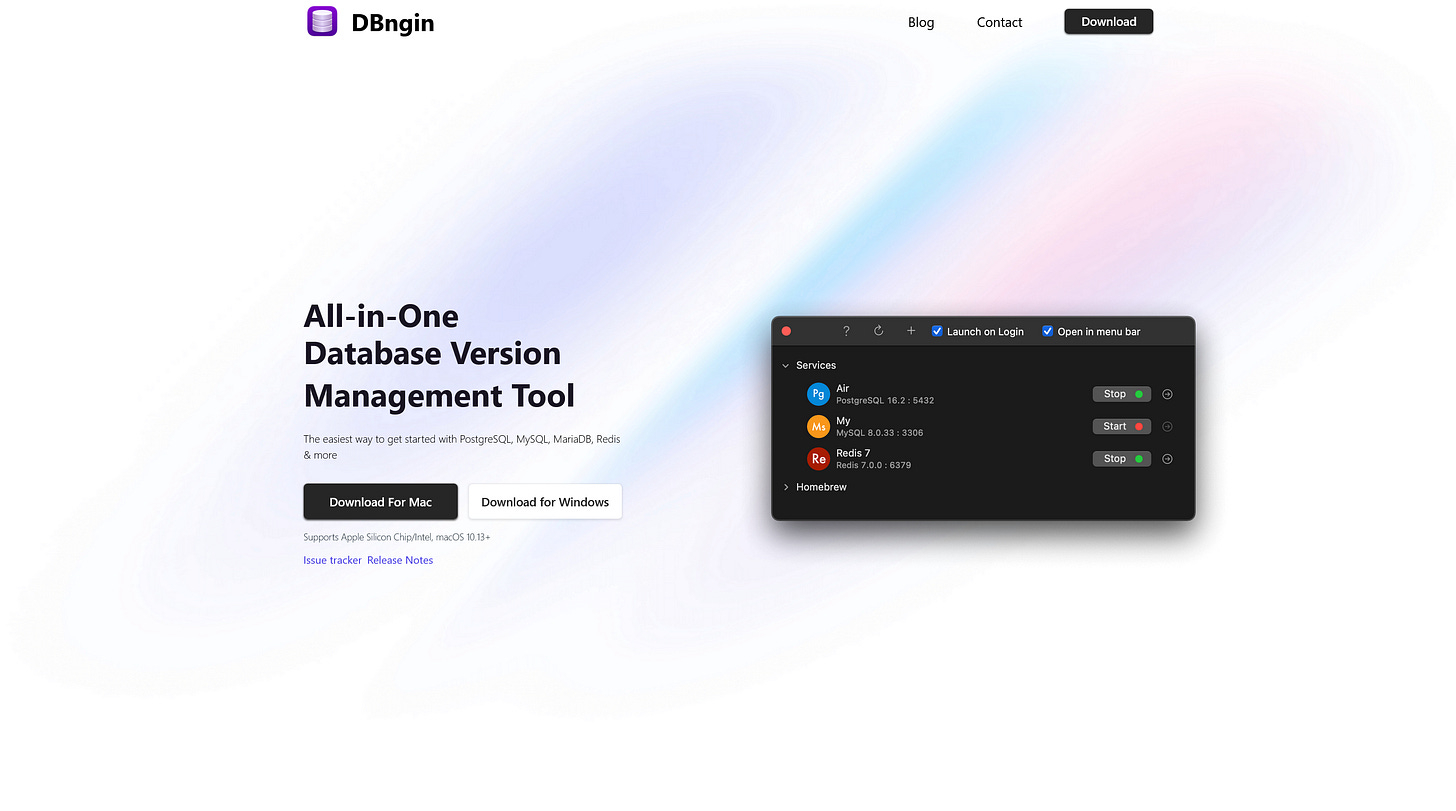Click the arrow icon for Air service

click(x=1167, y=394)
